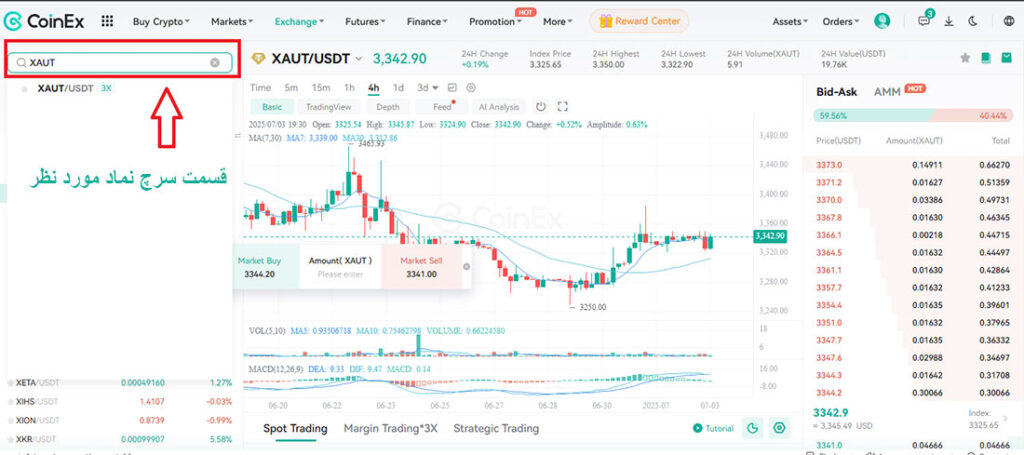Expand the XAUT/USDT pair selector arrow
The height and width of the screenshot is (455, 1024).
[x=358, y=59]
